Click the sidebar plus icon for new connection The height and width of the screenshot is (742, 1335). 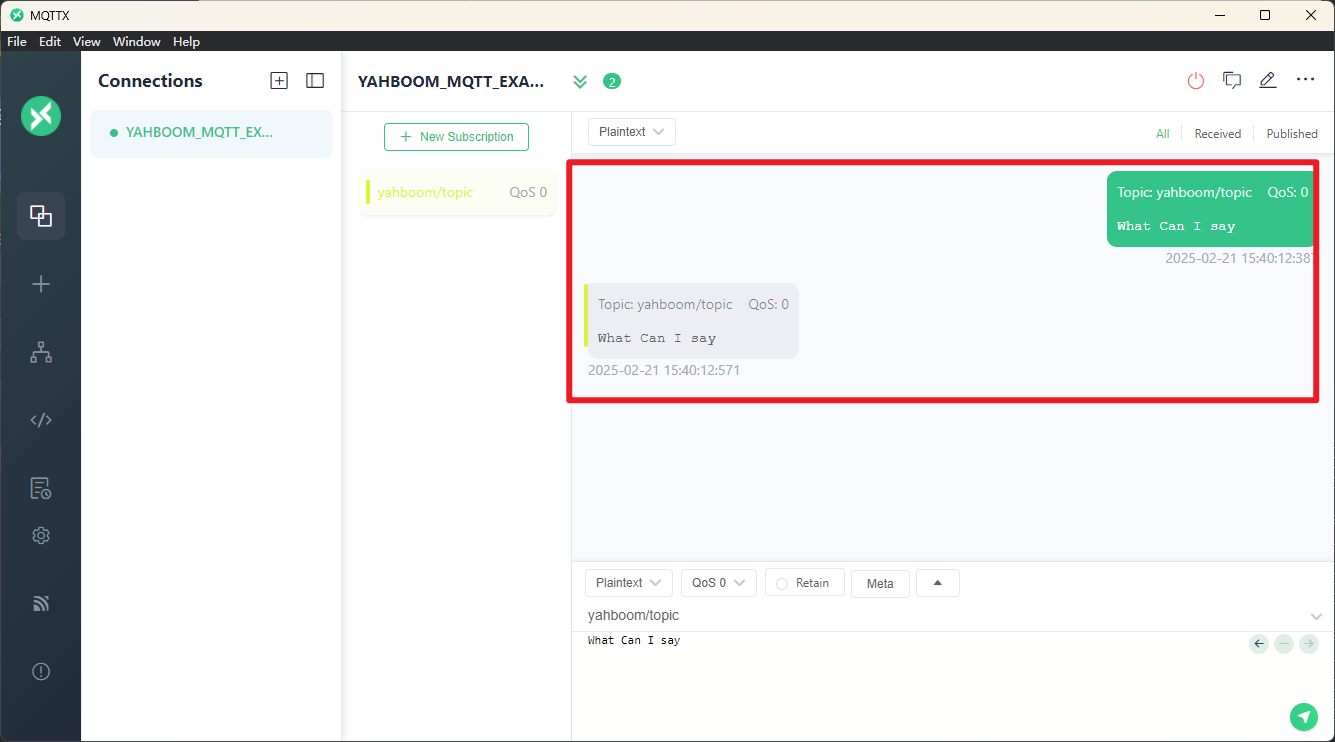pyautogui.click(x=41, y=284)
